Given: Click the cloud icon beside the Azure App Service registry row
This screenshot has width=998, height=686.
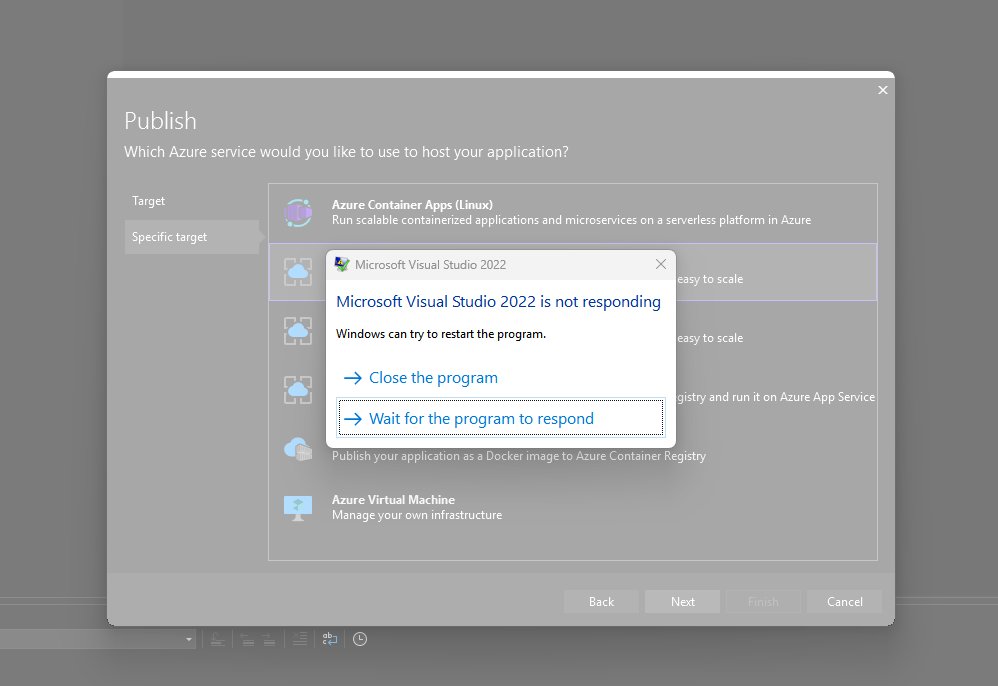Looking at the screenshot, I should point(298,390).
